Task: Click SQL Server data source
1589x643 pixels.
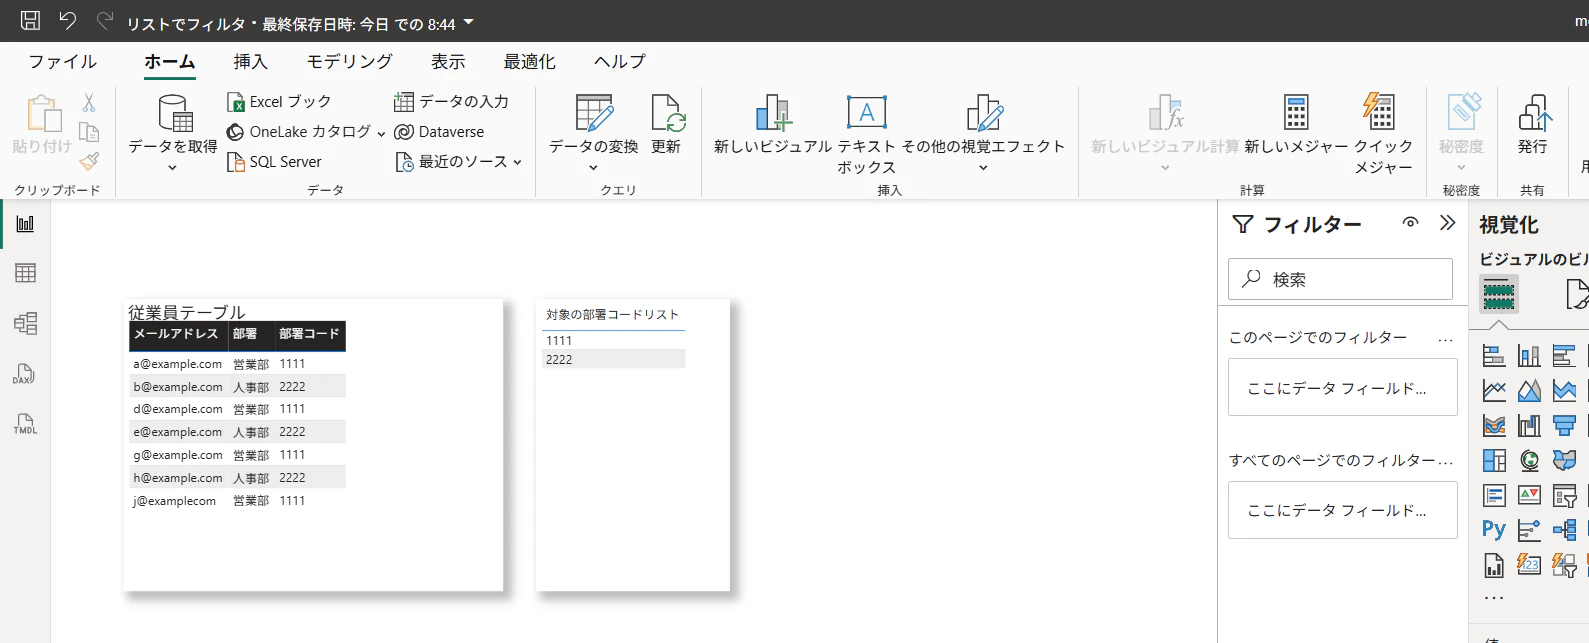Action: tap(275, 162)
